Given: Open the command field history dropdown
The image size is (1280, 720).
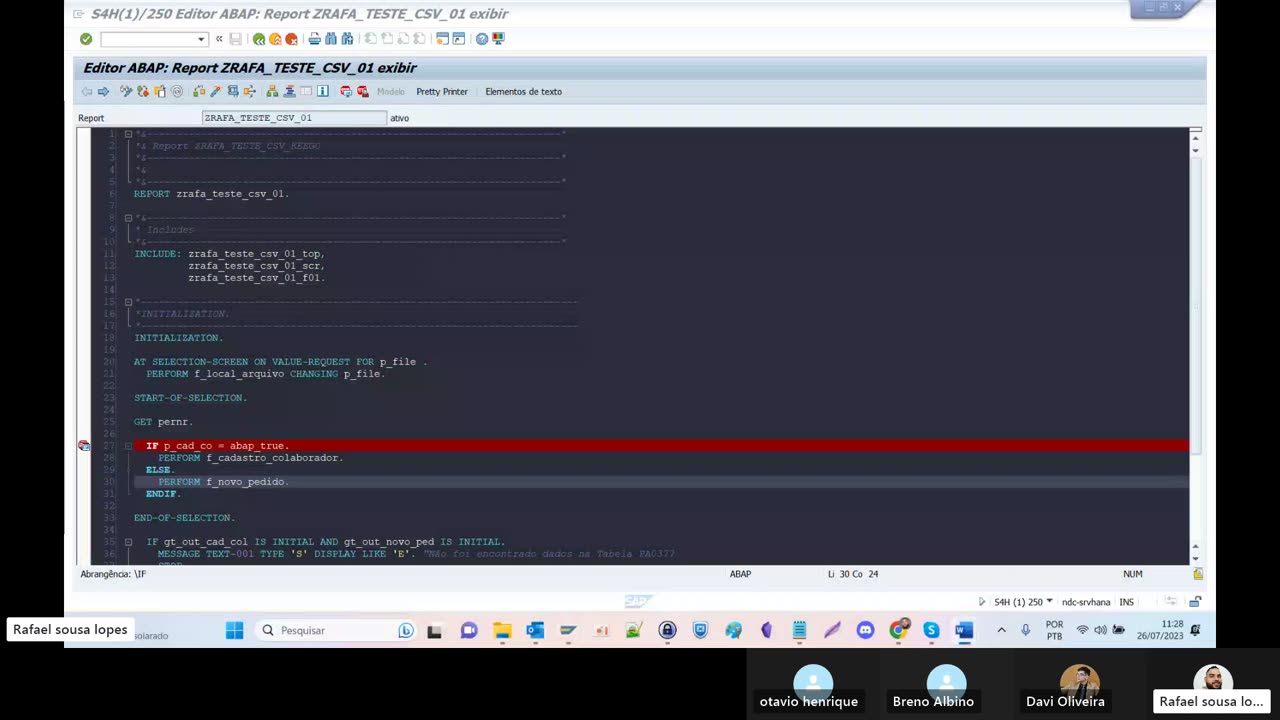Looking at the screenshot, I should point(201,39).
